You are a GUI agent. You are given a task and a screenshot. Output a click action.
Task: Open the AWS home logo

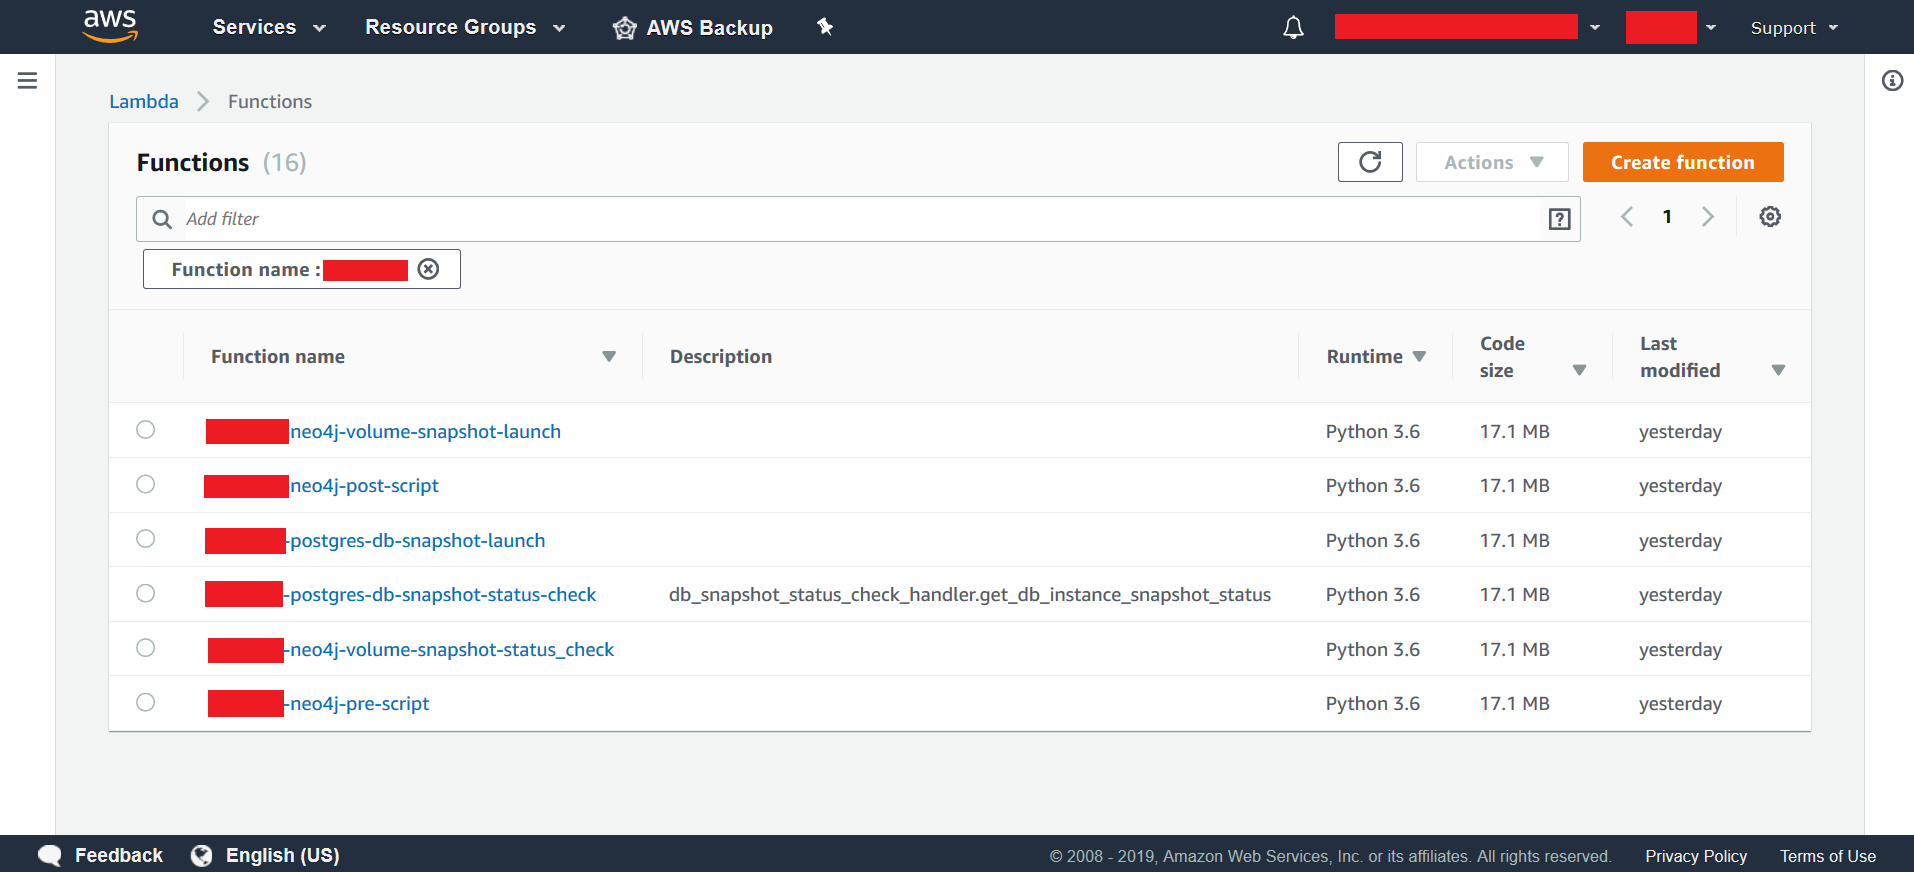[110, 26]
